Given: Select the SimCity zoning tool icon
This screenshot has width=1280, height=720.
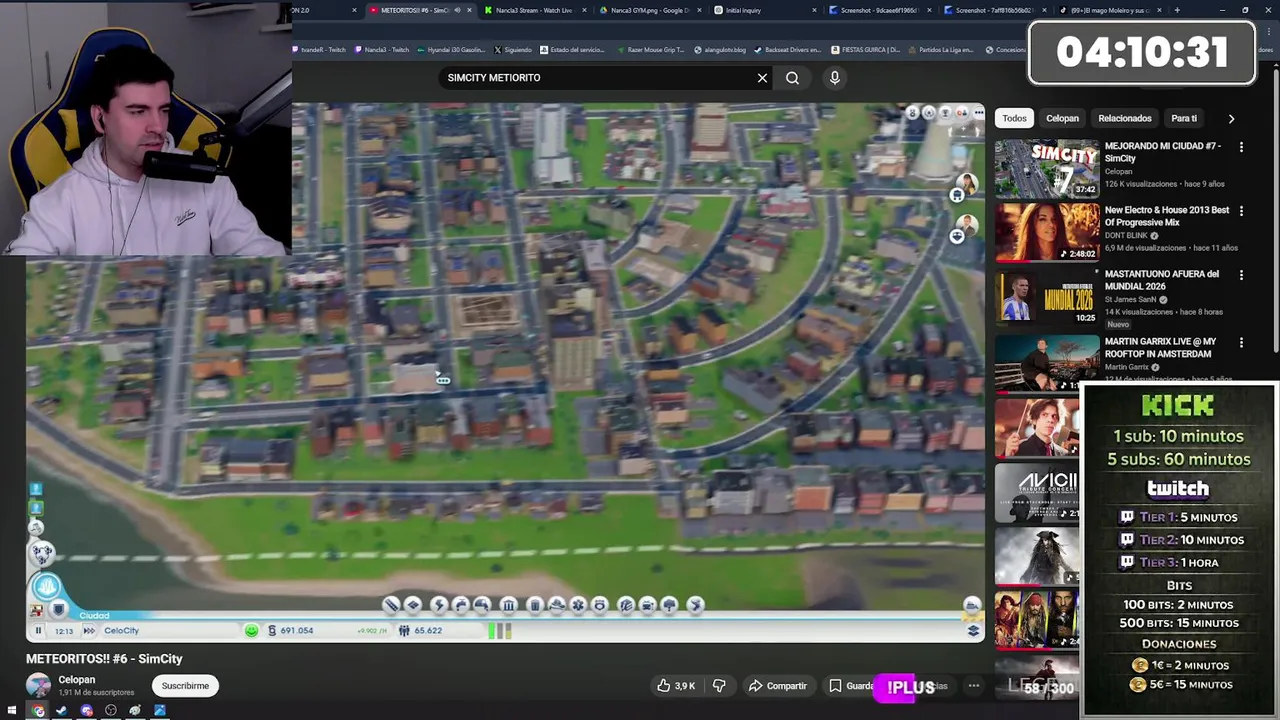Looking at the screenshot, I should point(413,605).
